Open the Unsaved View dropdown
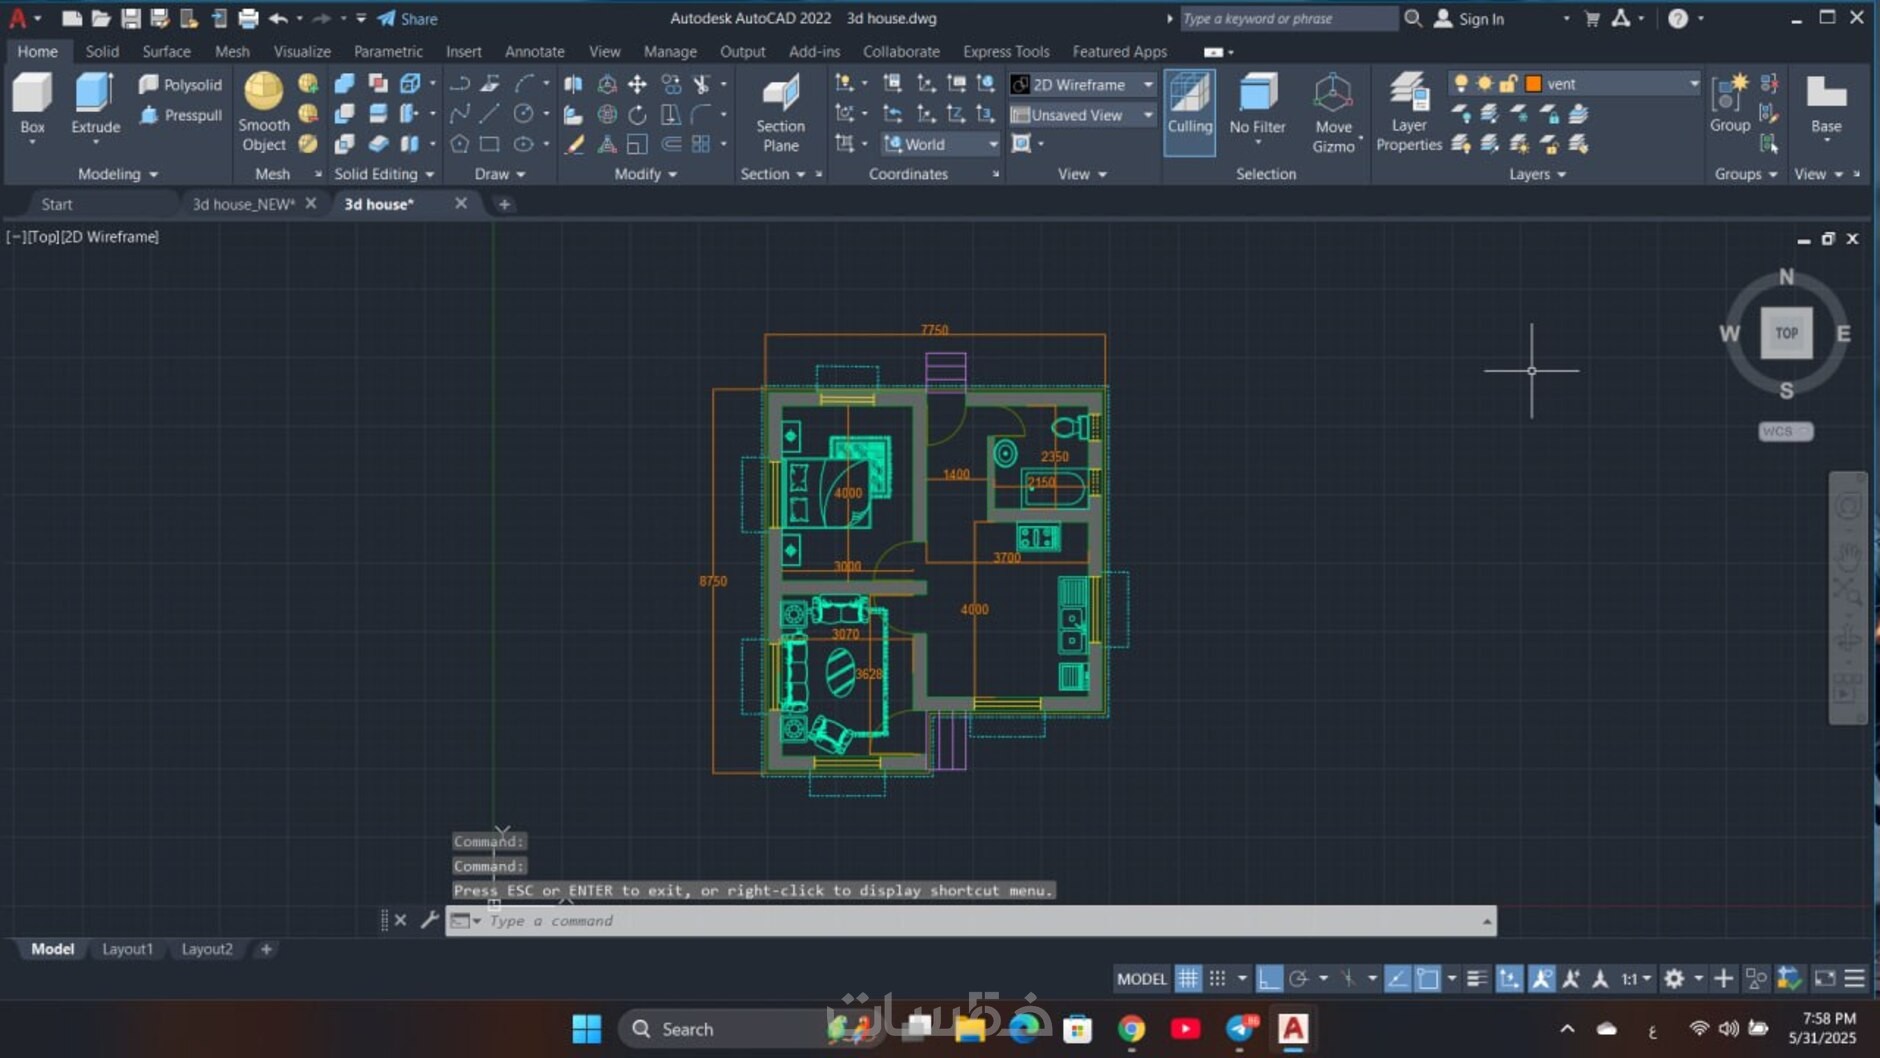1880x1058 pixels. coord(1082,115)
